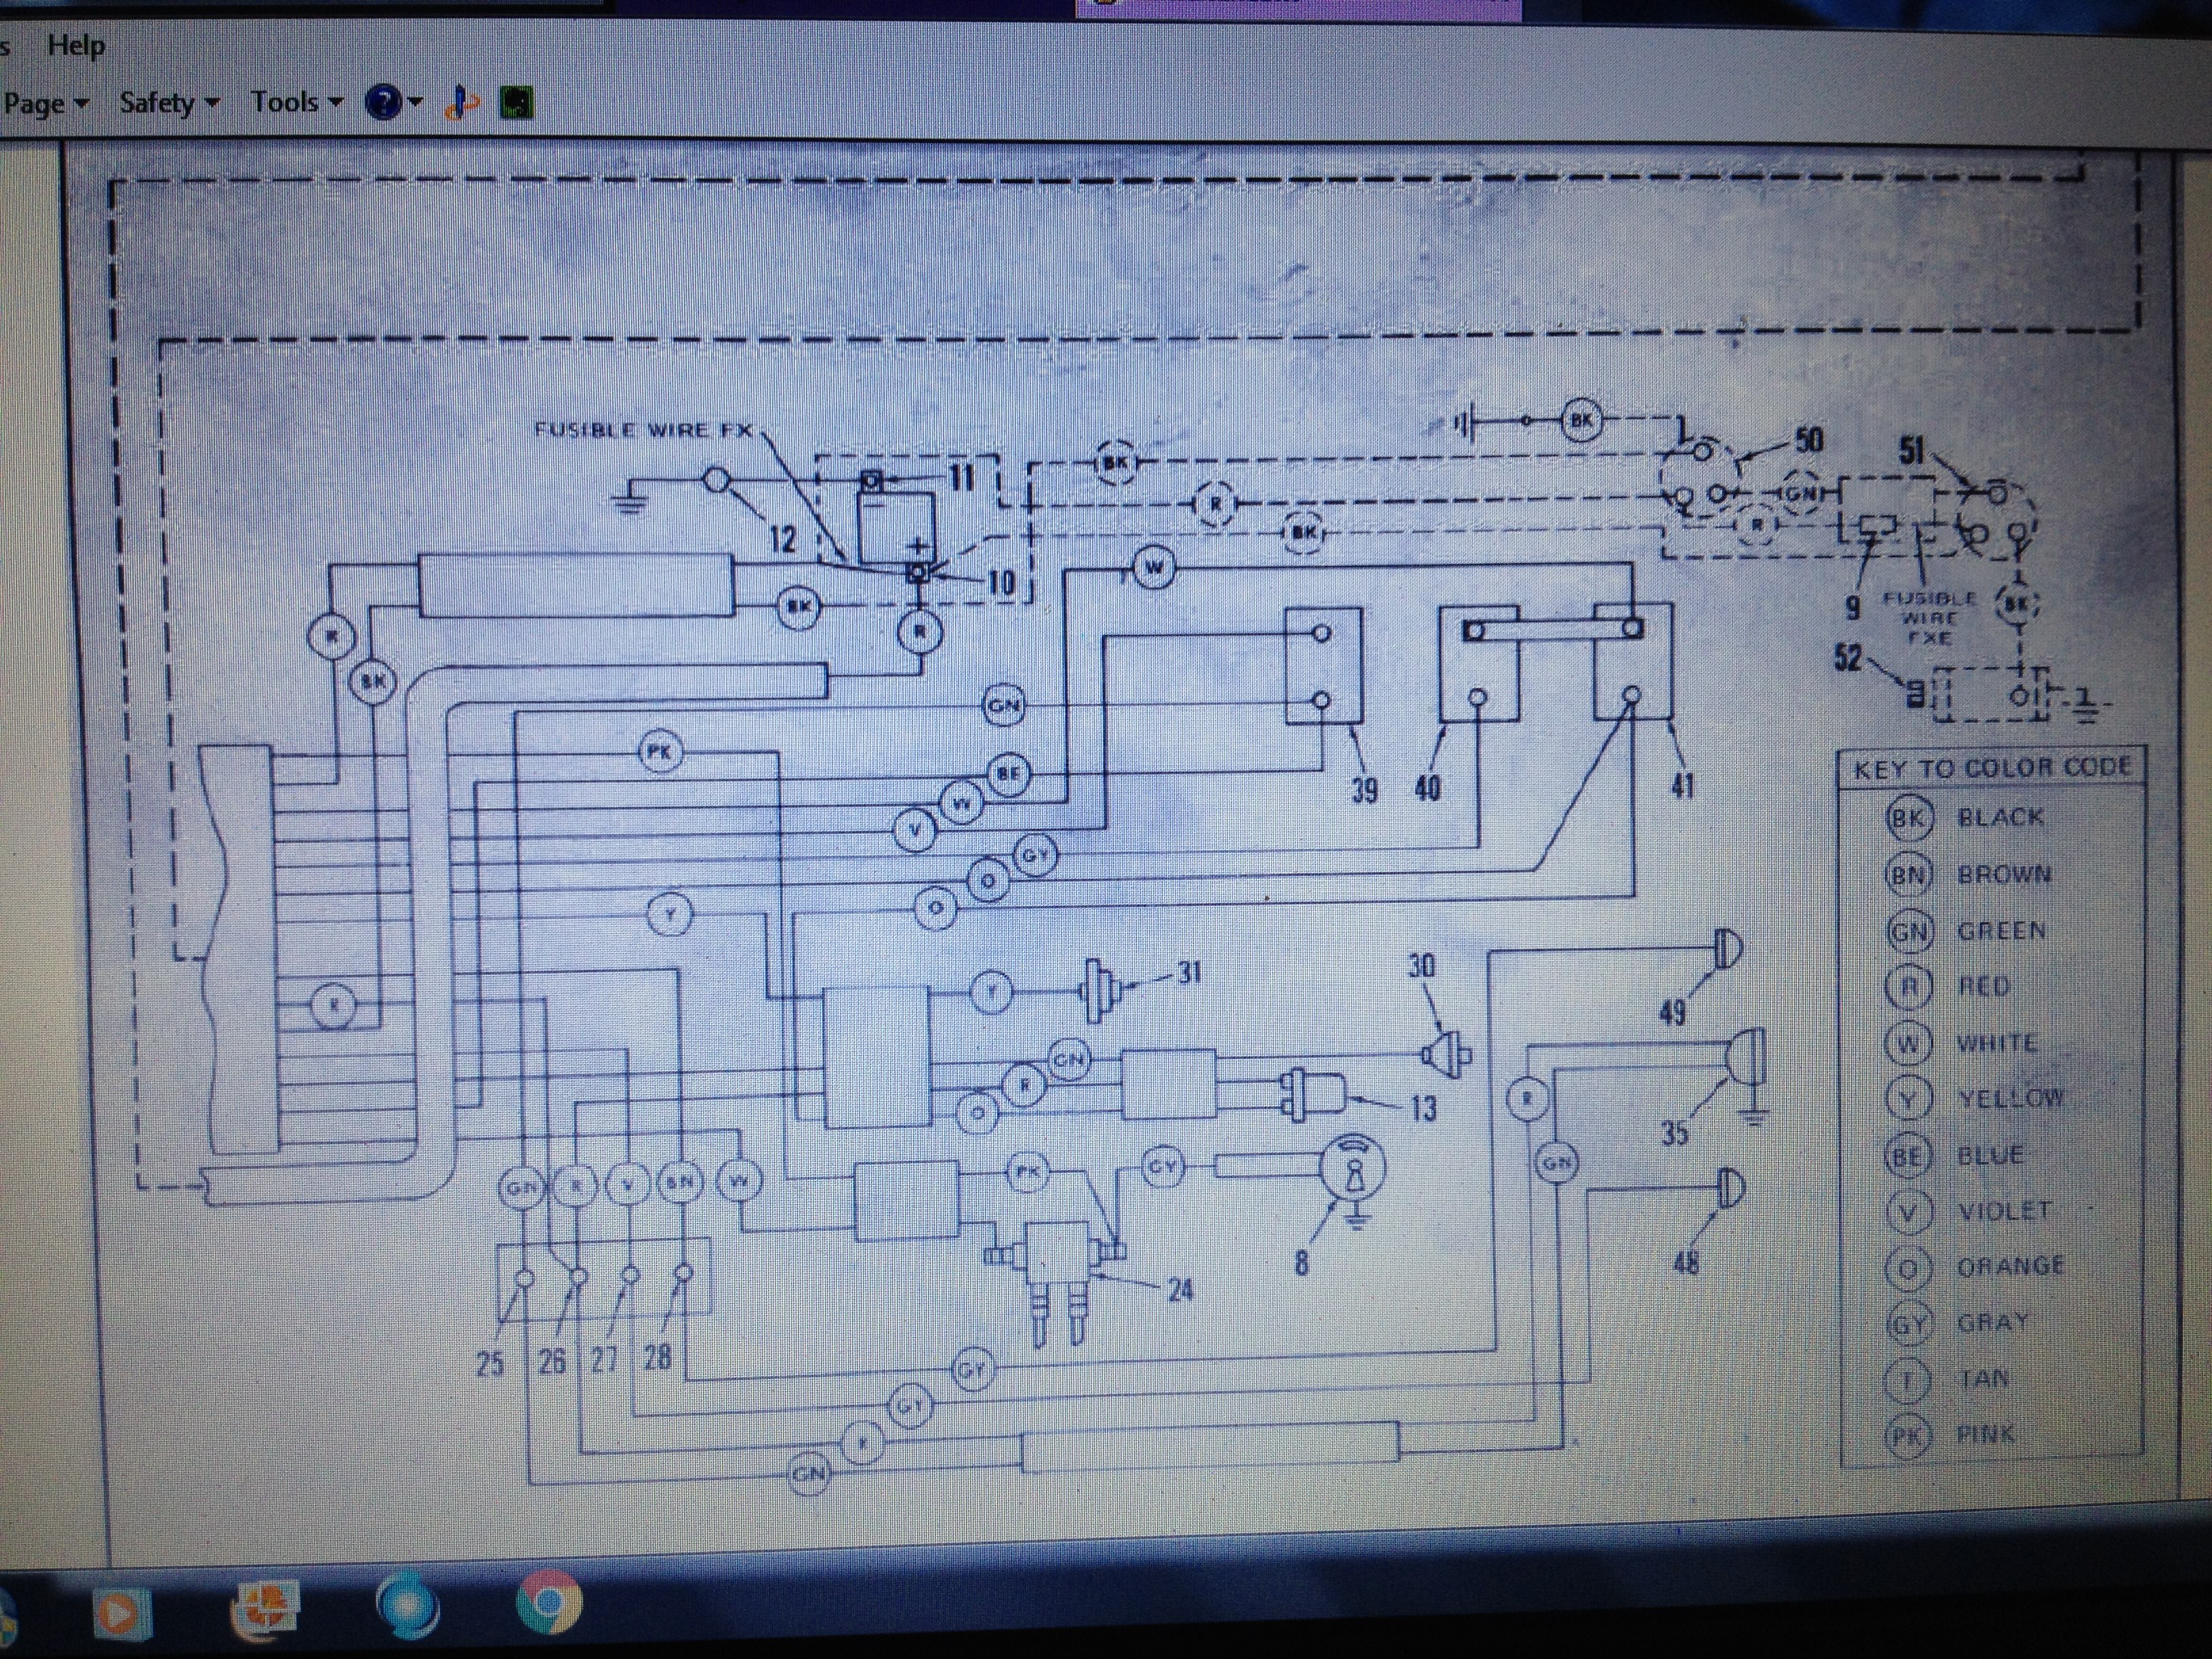Expand the Tools dropdown
This screenshot has width=2212, height=1659.
pyautogui.click(x=296, y=102)
